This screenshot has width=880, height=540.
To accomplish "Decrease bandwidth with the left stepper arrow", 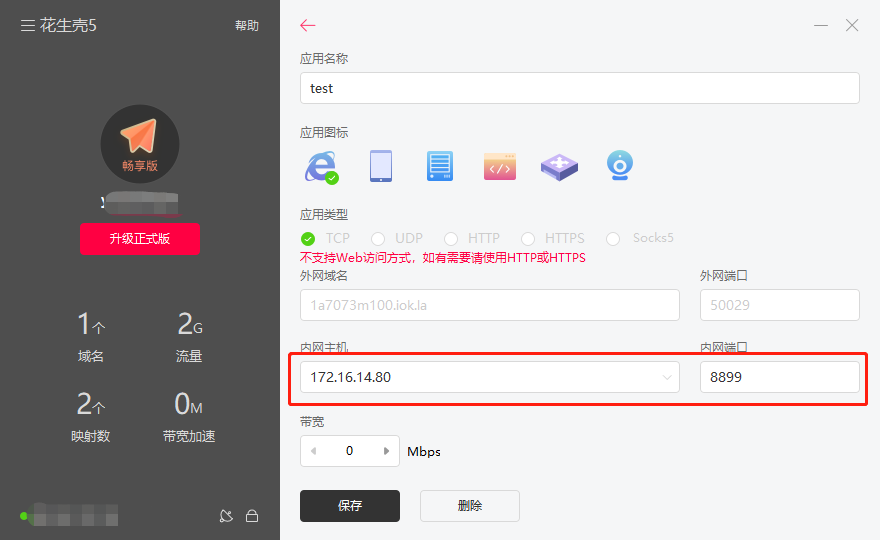I will pos(314,451).
